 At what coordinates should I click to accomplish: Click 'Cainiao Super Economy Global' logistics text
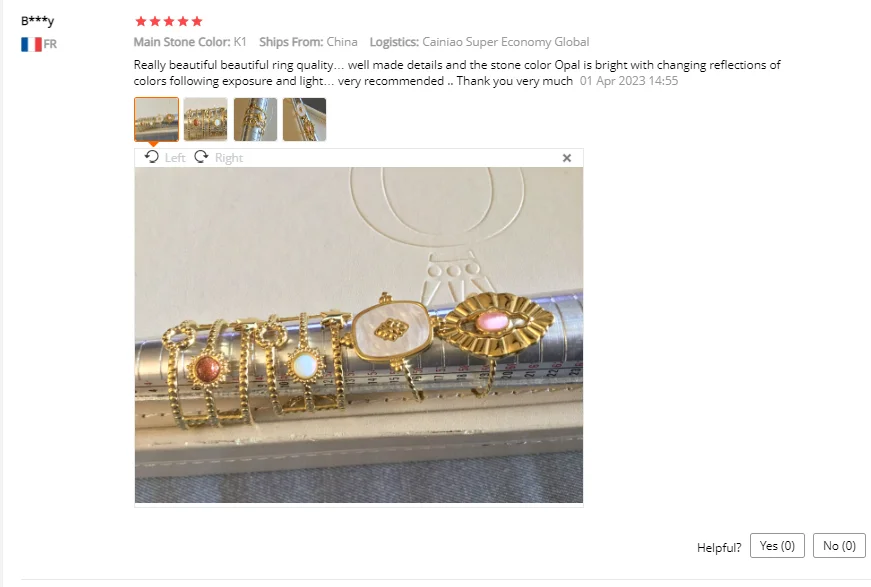click(505, 42)
